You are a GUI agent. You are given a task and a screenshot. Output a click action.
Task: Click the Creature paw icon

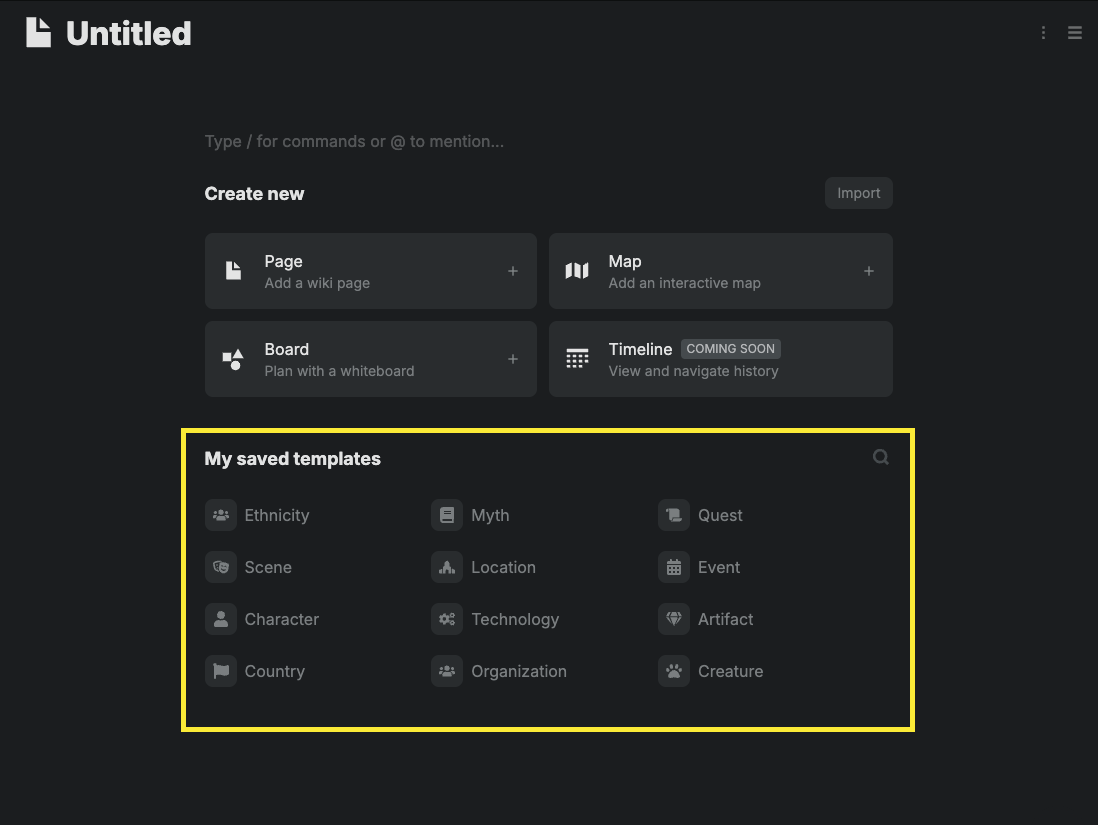674,671
